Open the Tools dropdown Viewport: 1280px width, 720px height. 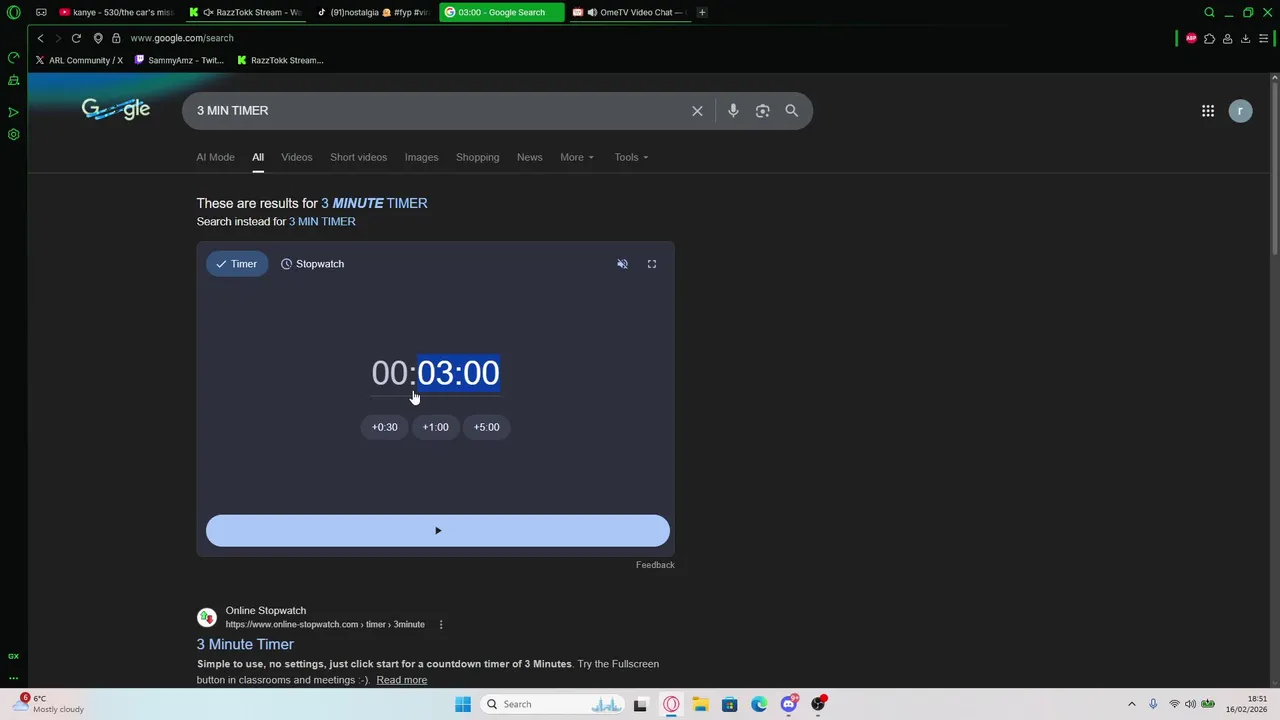pyautogui.click(x=631, y=157)
